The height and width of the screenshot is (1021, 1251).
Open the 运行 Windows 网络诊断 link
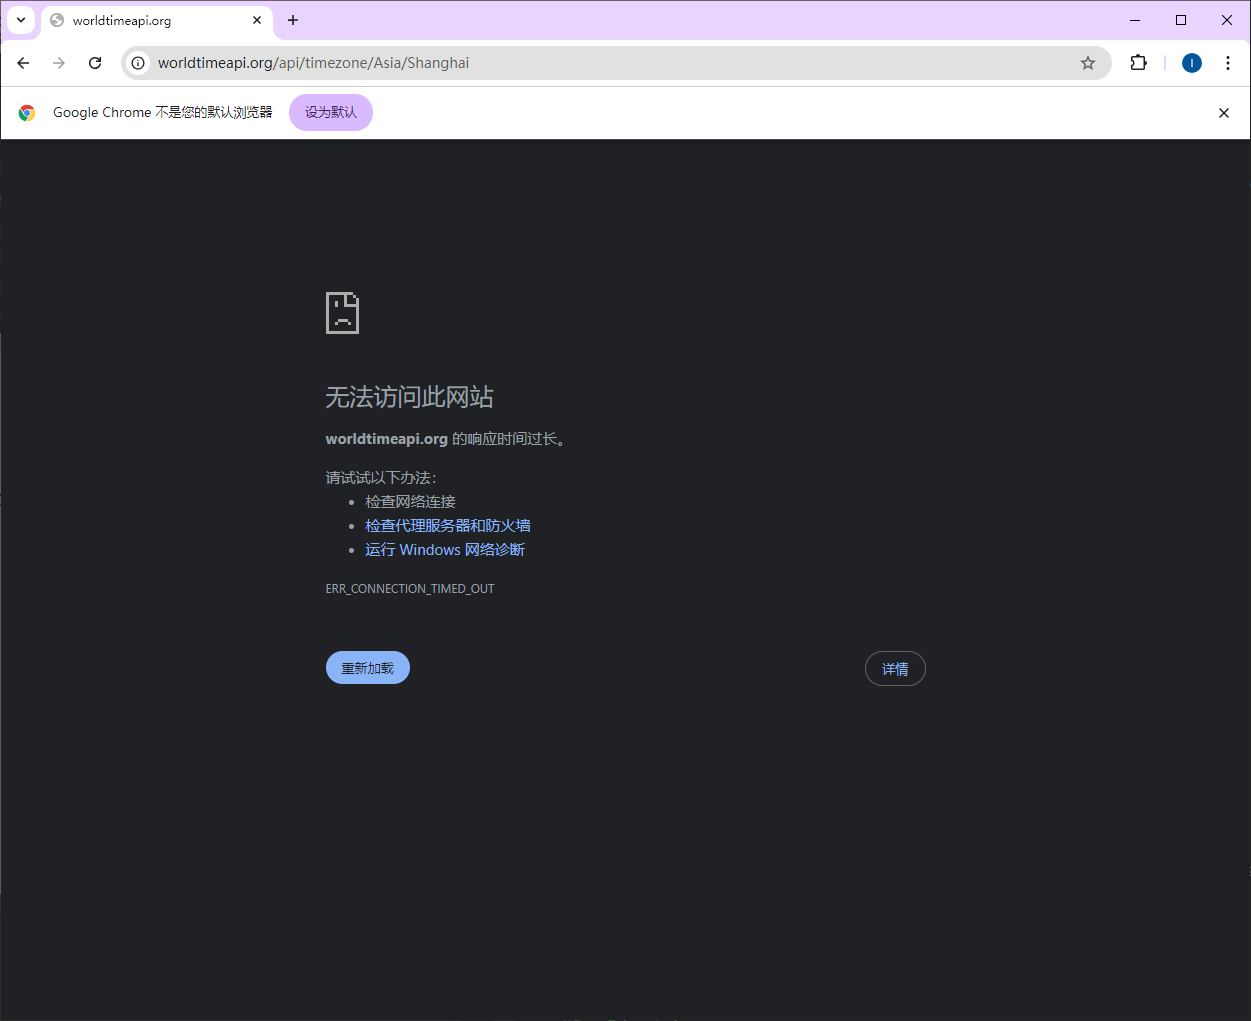(445, 549)
